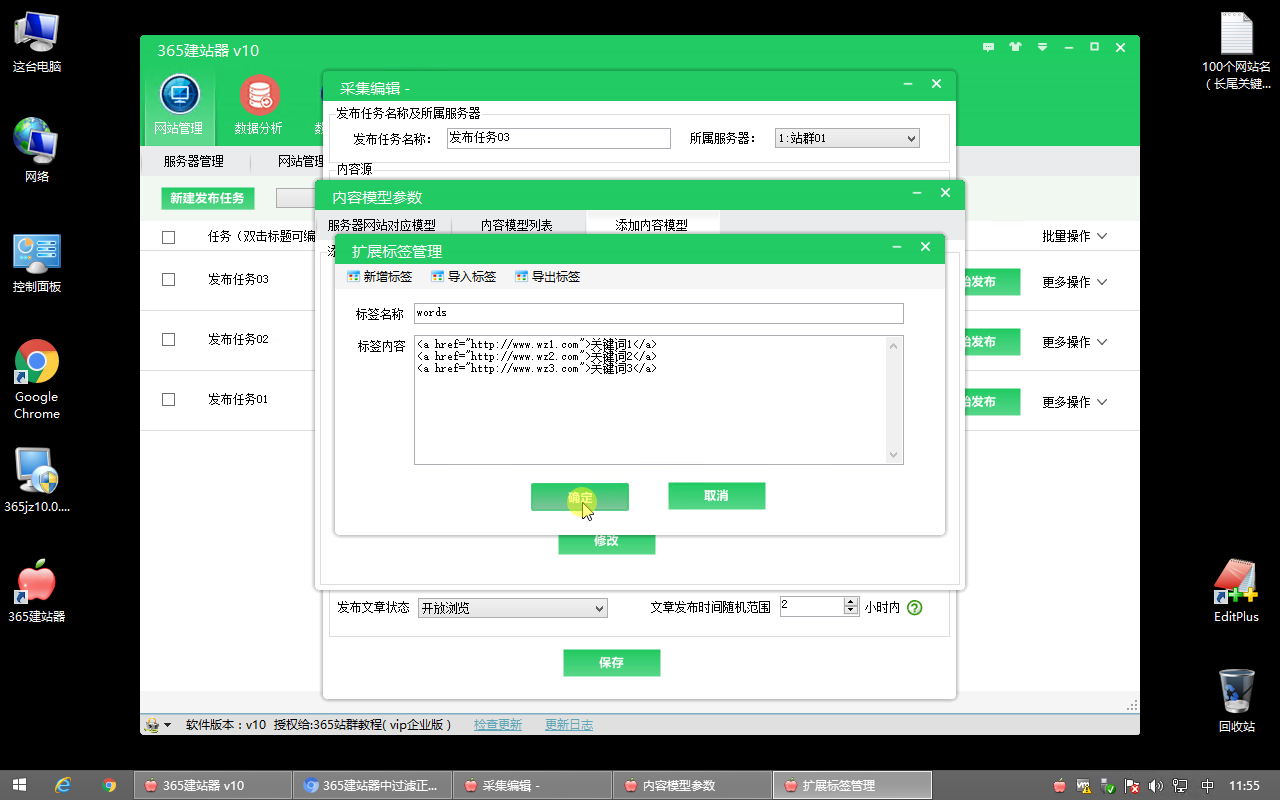Click the 修改 button
This screenshot has width=1280, height=800.
tap(606, 544)
